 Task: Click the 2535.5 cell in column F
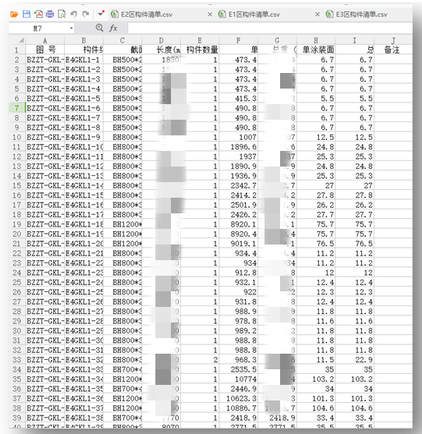click(238, 369)
